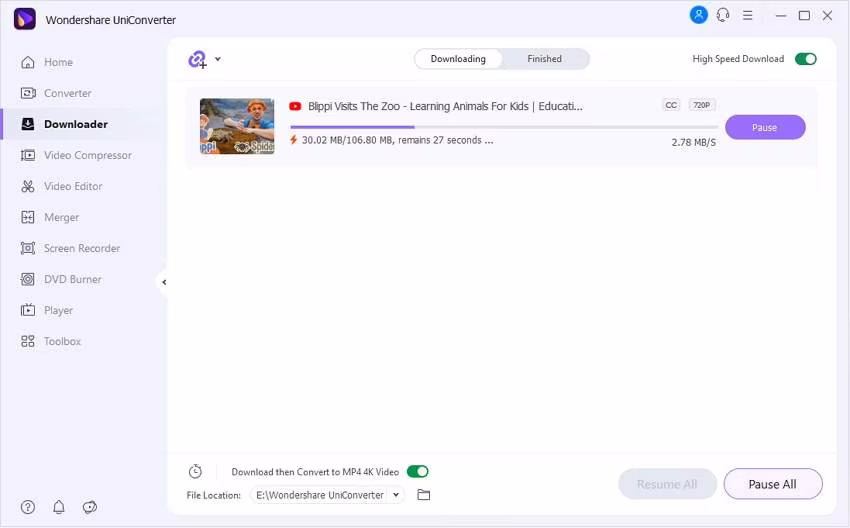The height and width of the screenshot is (528, 850).
Task: Open Screen Recorder from sidebar
Action: pos(82,248)
